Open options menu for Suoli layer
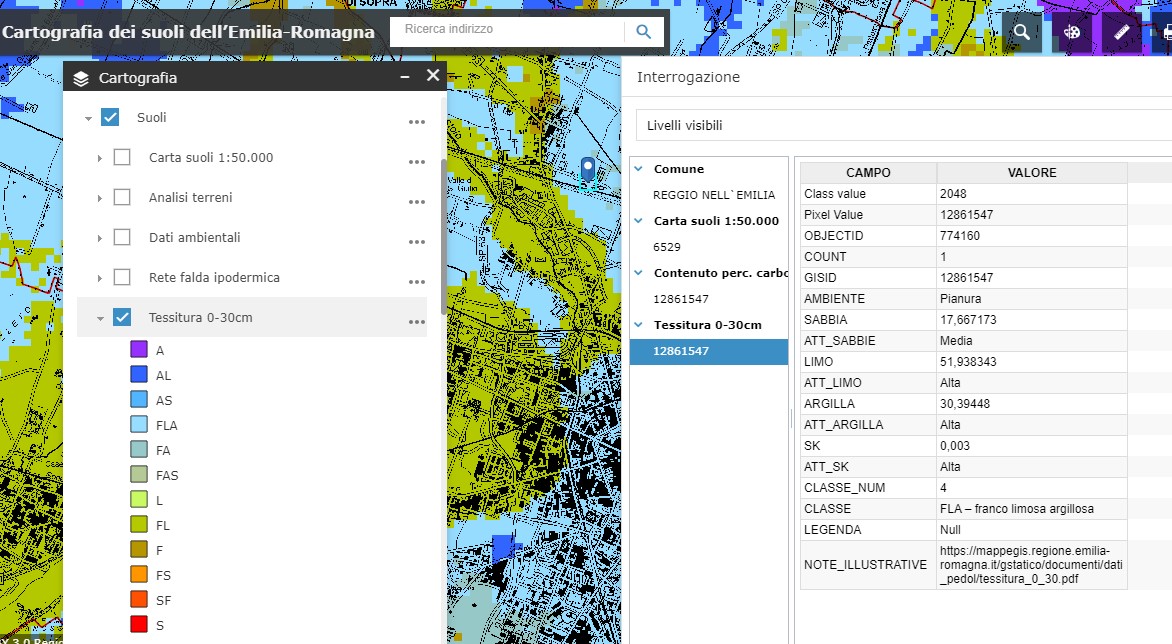The width and height of the screenshot is (1172, 644). 417,122
